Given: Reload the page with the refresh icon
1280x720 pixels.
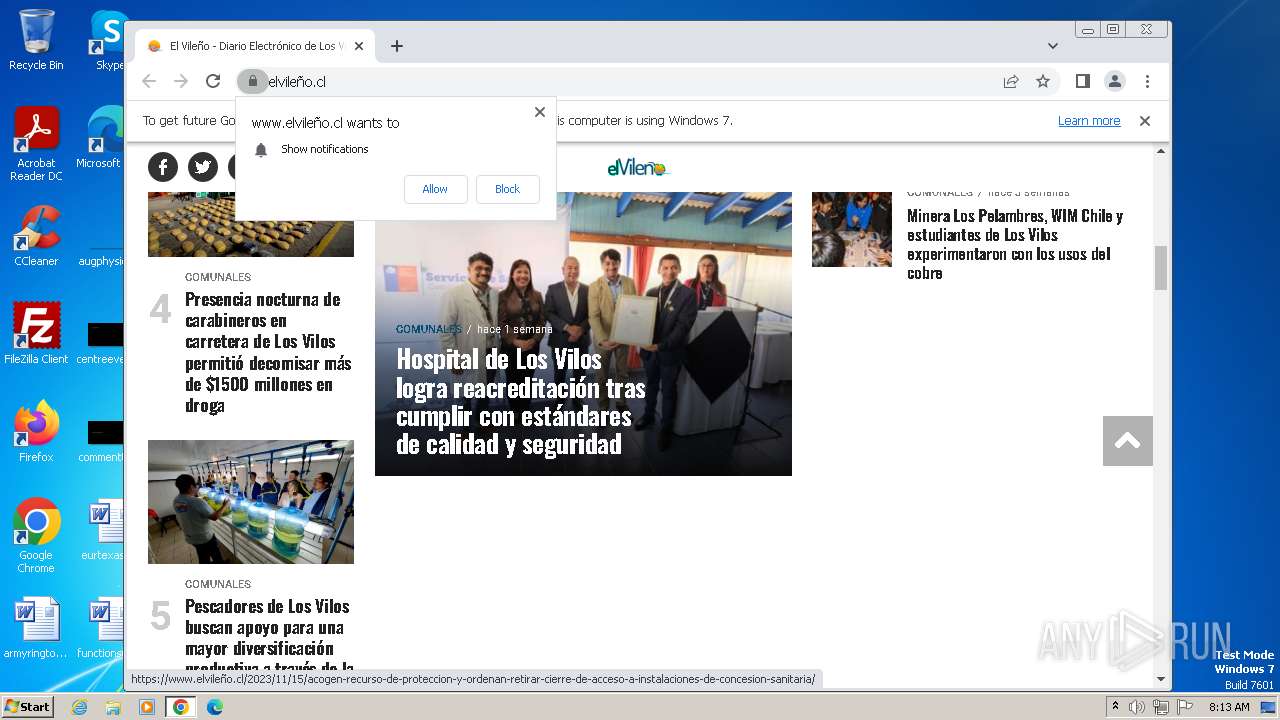Looking at the screenshot, I should (x=213, y=81).
